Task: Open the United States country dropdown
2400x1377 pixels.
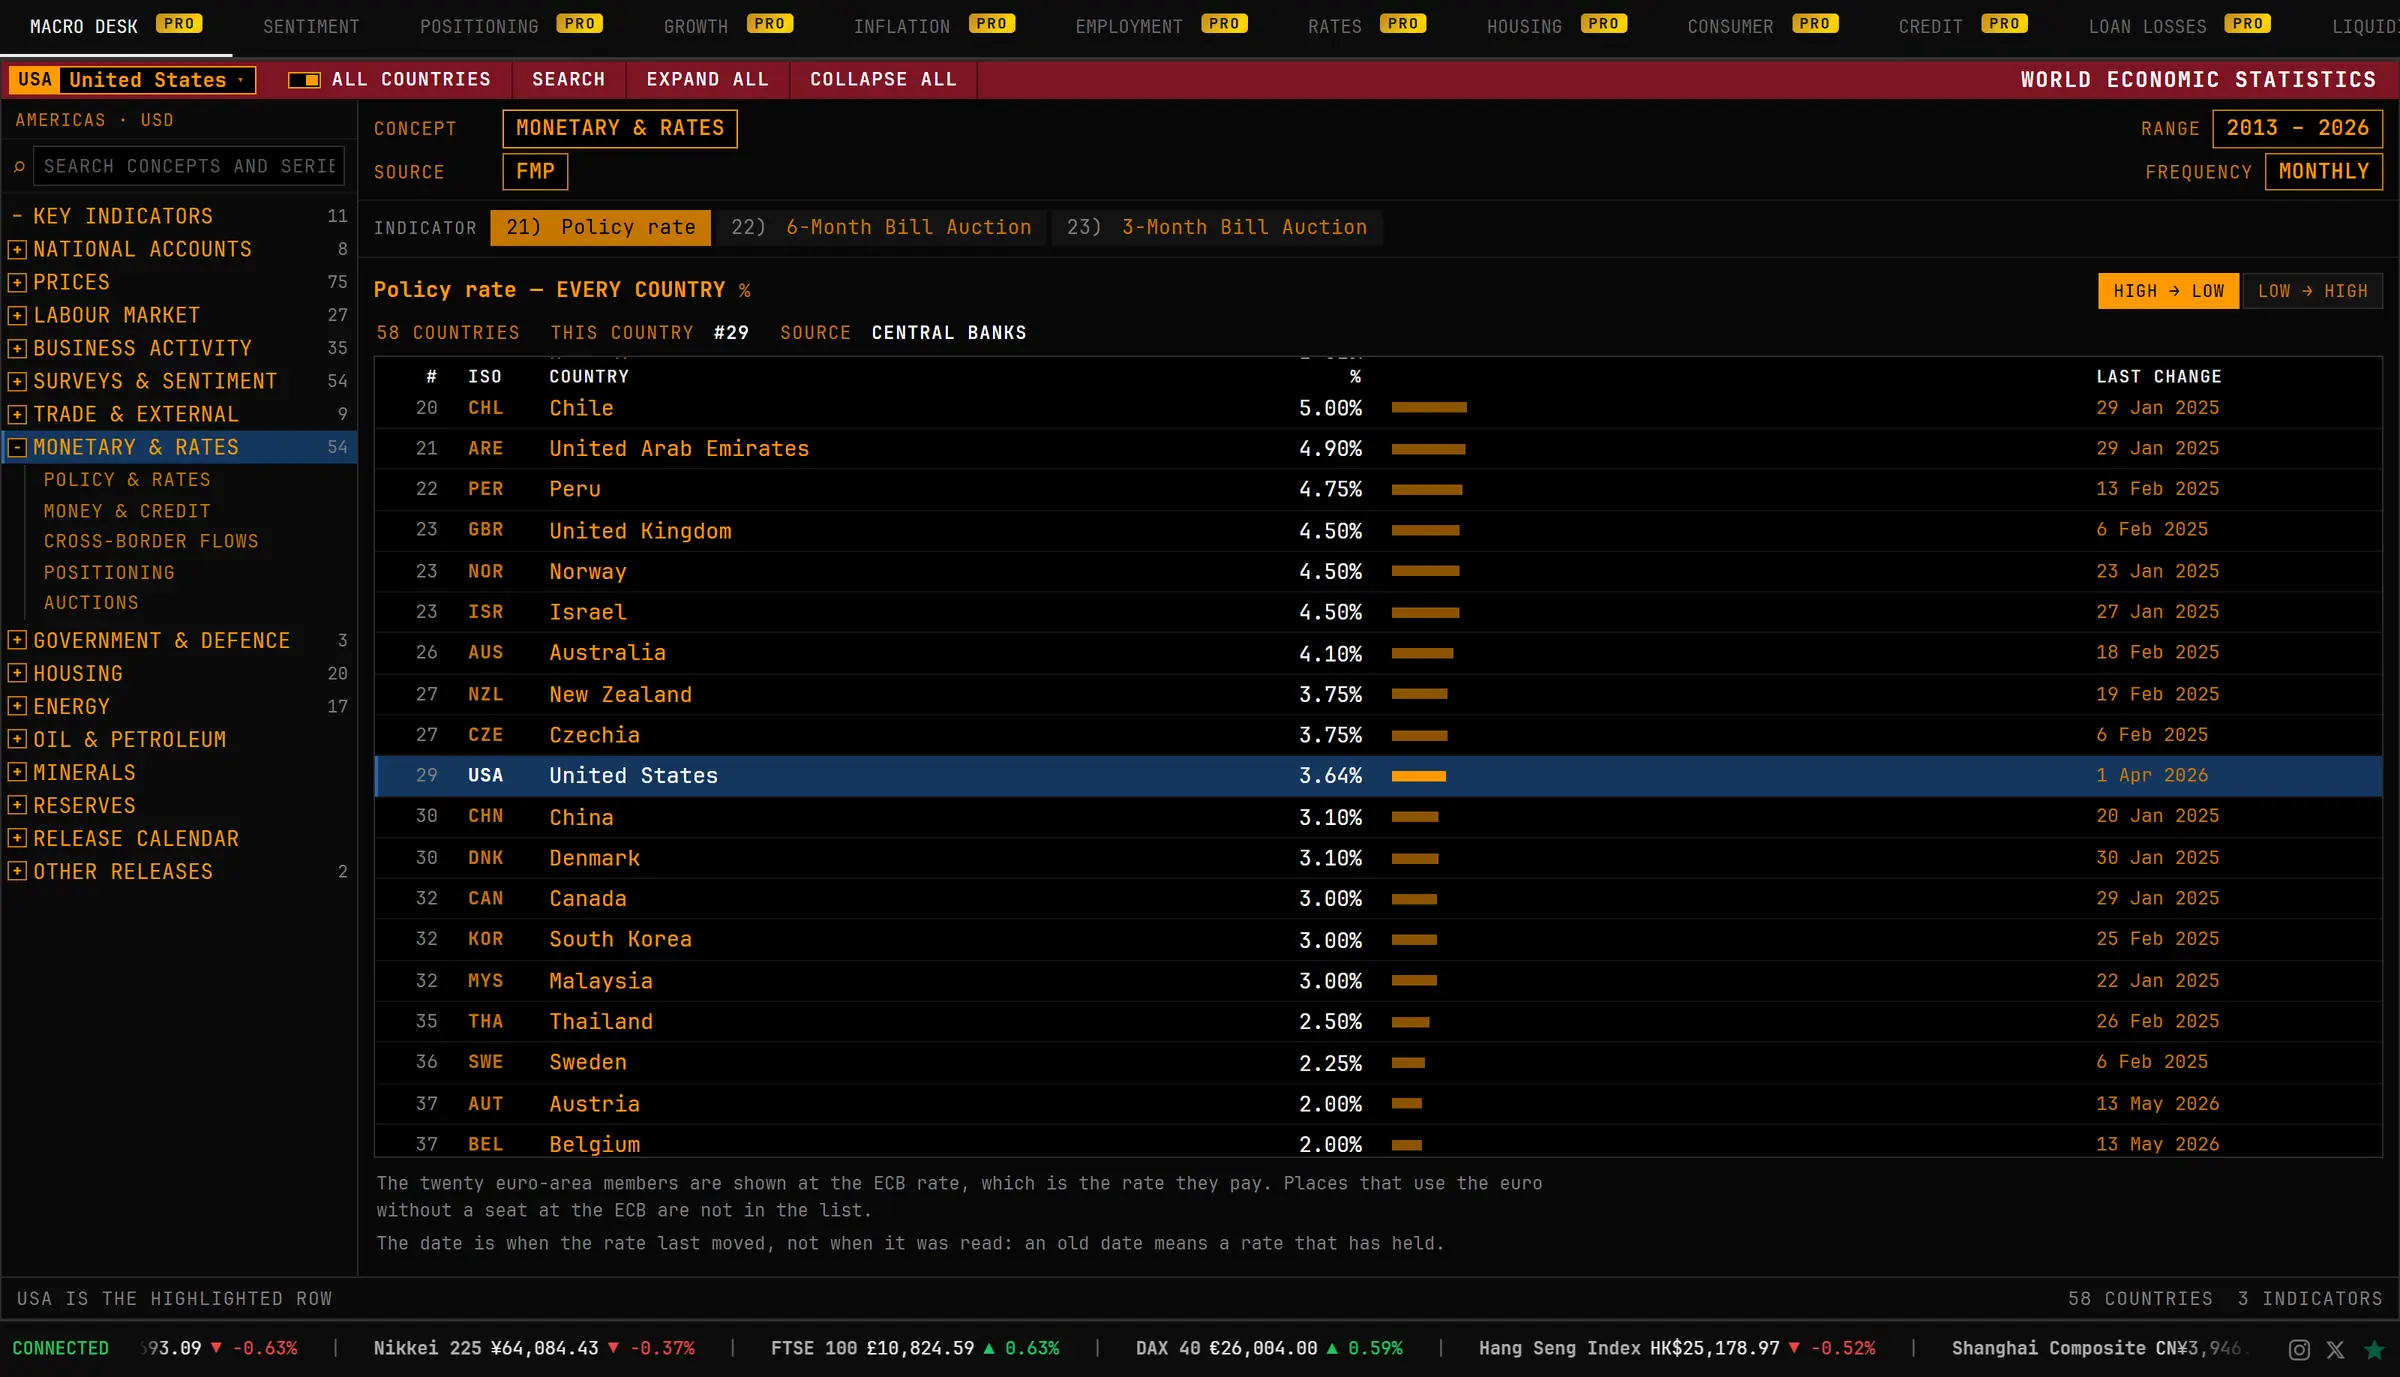Action: pyautogui.click(x=132, y=80)
